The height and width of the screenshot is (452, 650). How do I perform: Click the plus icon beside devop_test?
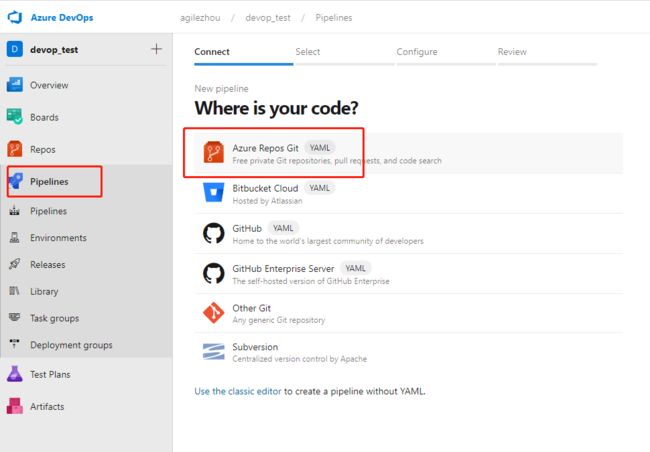156,49
